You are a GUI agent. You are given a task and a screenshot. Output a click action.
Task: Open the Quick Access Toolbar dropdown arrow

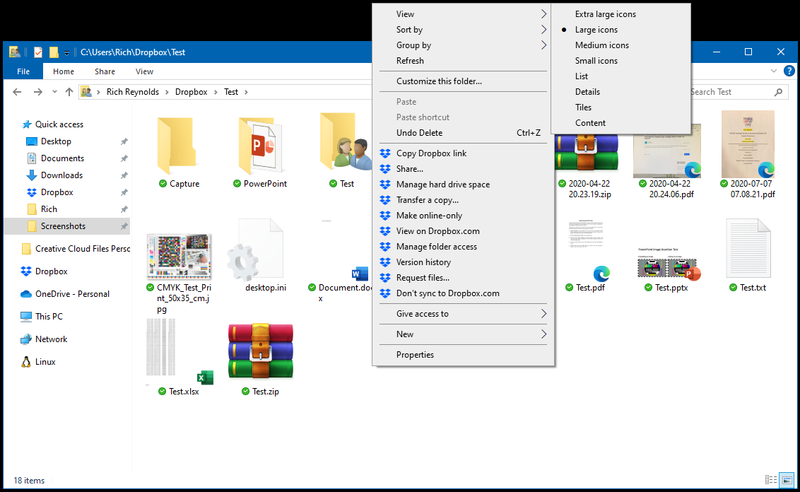(x=67, y=52)
